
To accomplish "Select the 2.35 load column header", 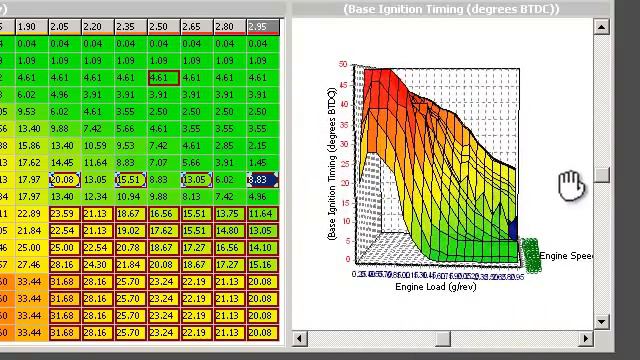I will (131, 27).
